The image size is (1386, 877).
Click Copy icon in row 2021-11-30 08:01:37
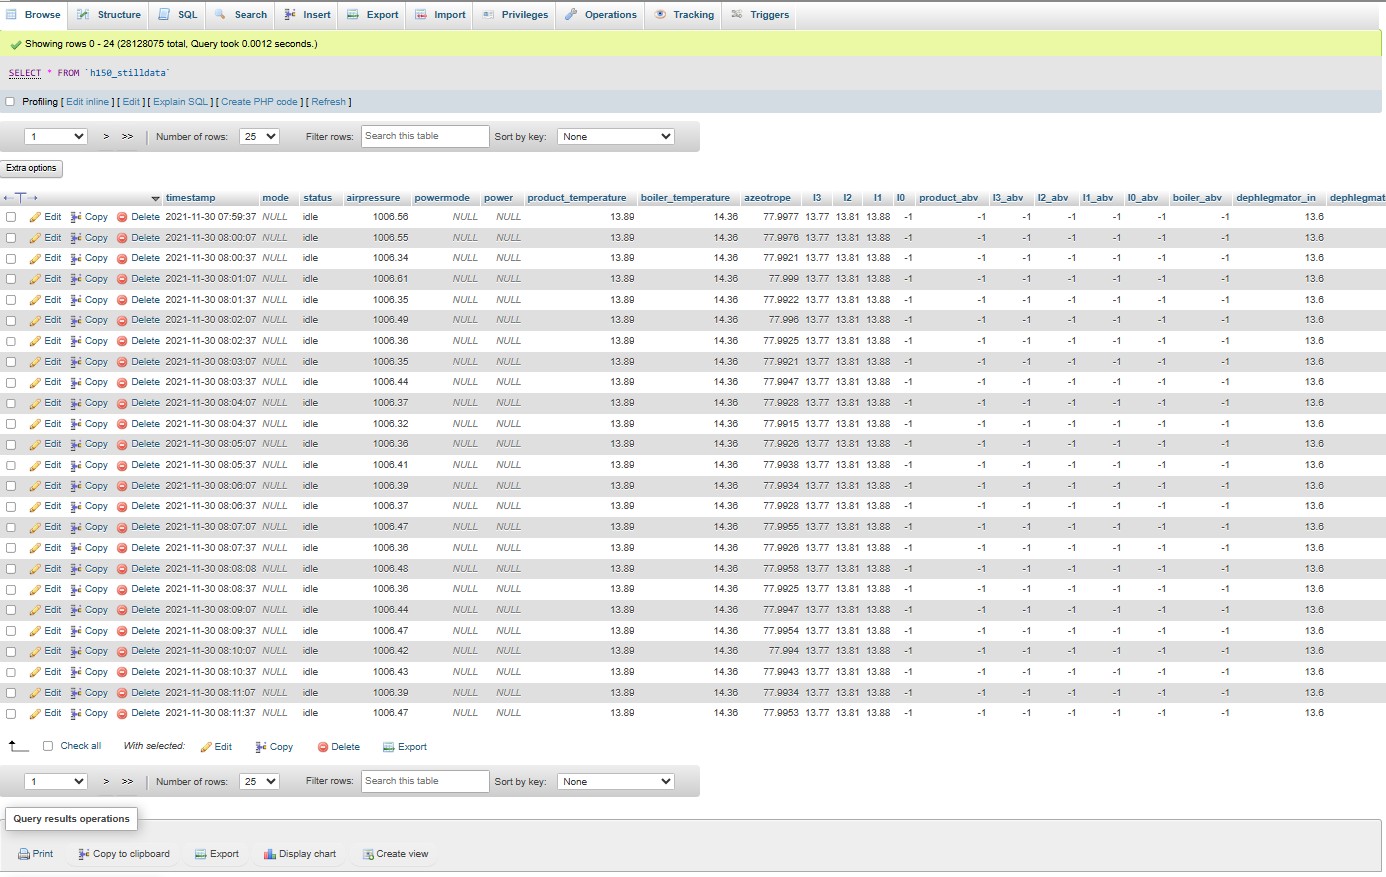76,300
